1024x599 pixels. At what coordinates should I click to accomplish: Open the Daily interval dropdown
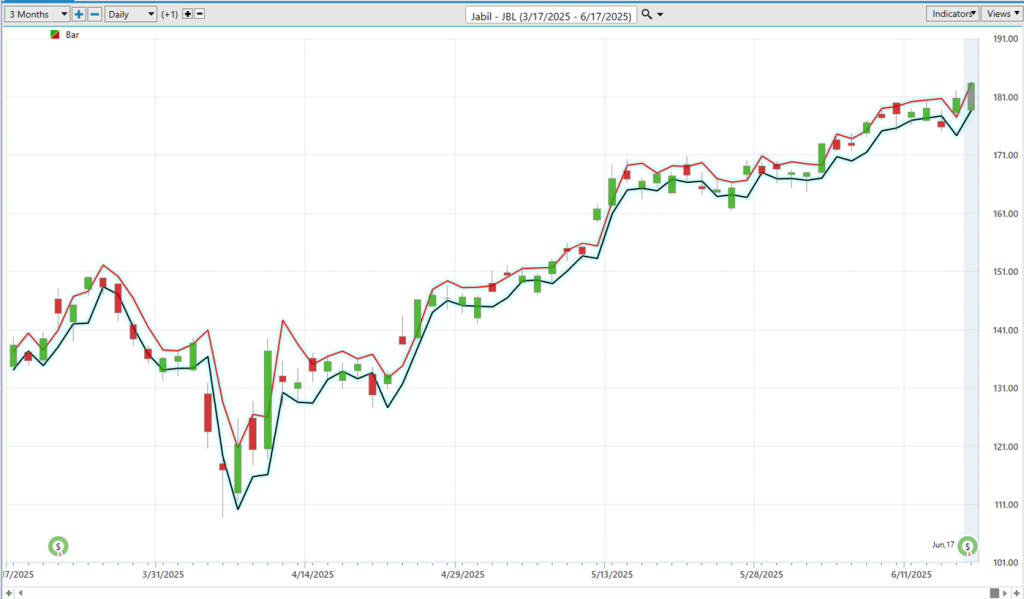[x=131, y=14]
